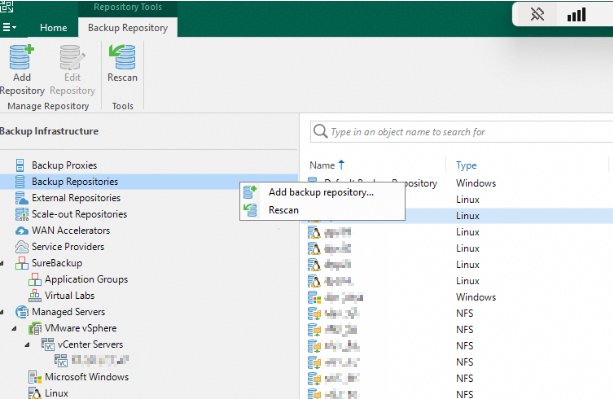Collapse the VMware vSphere node arrow

point(14,329)
